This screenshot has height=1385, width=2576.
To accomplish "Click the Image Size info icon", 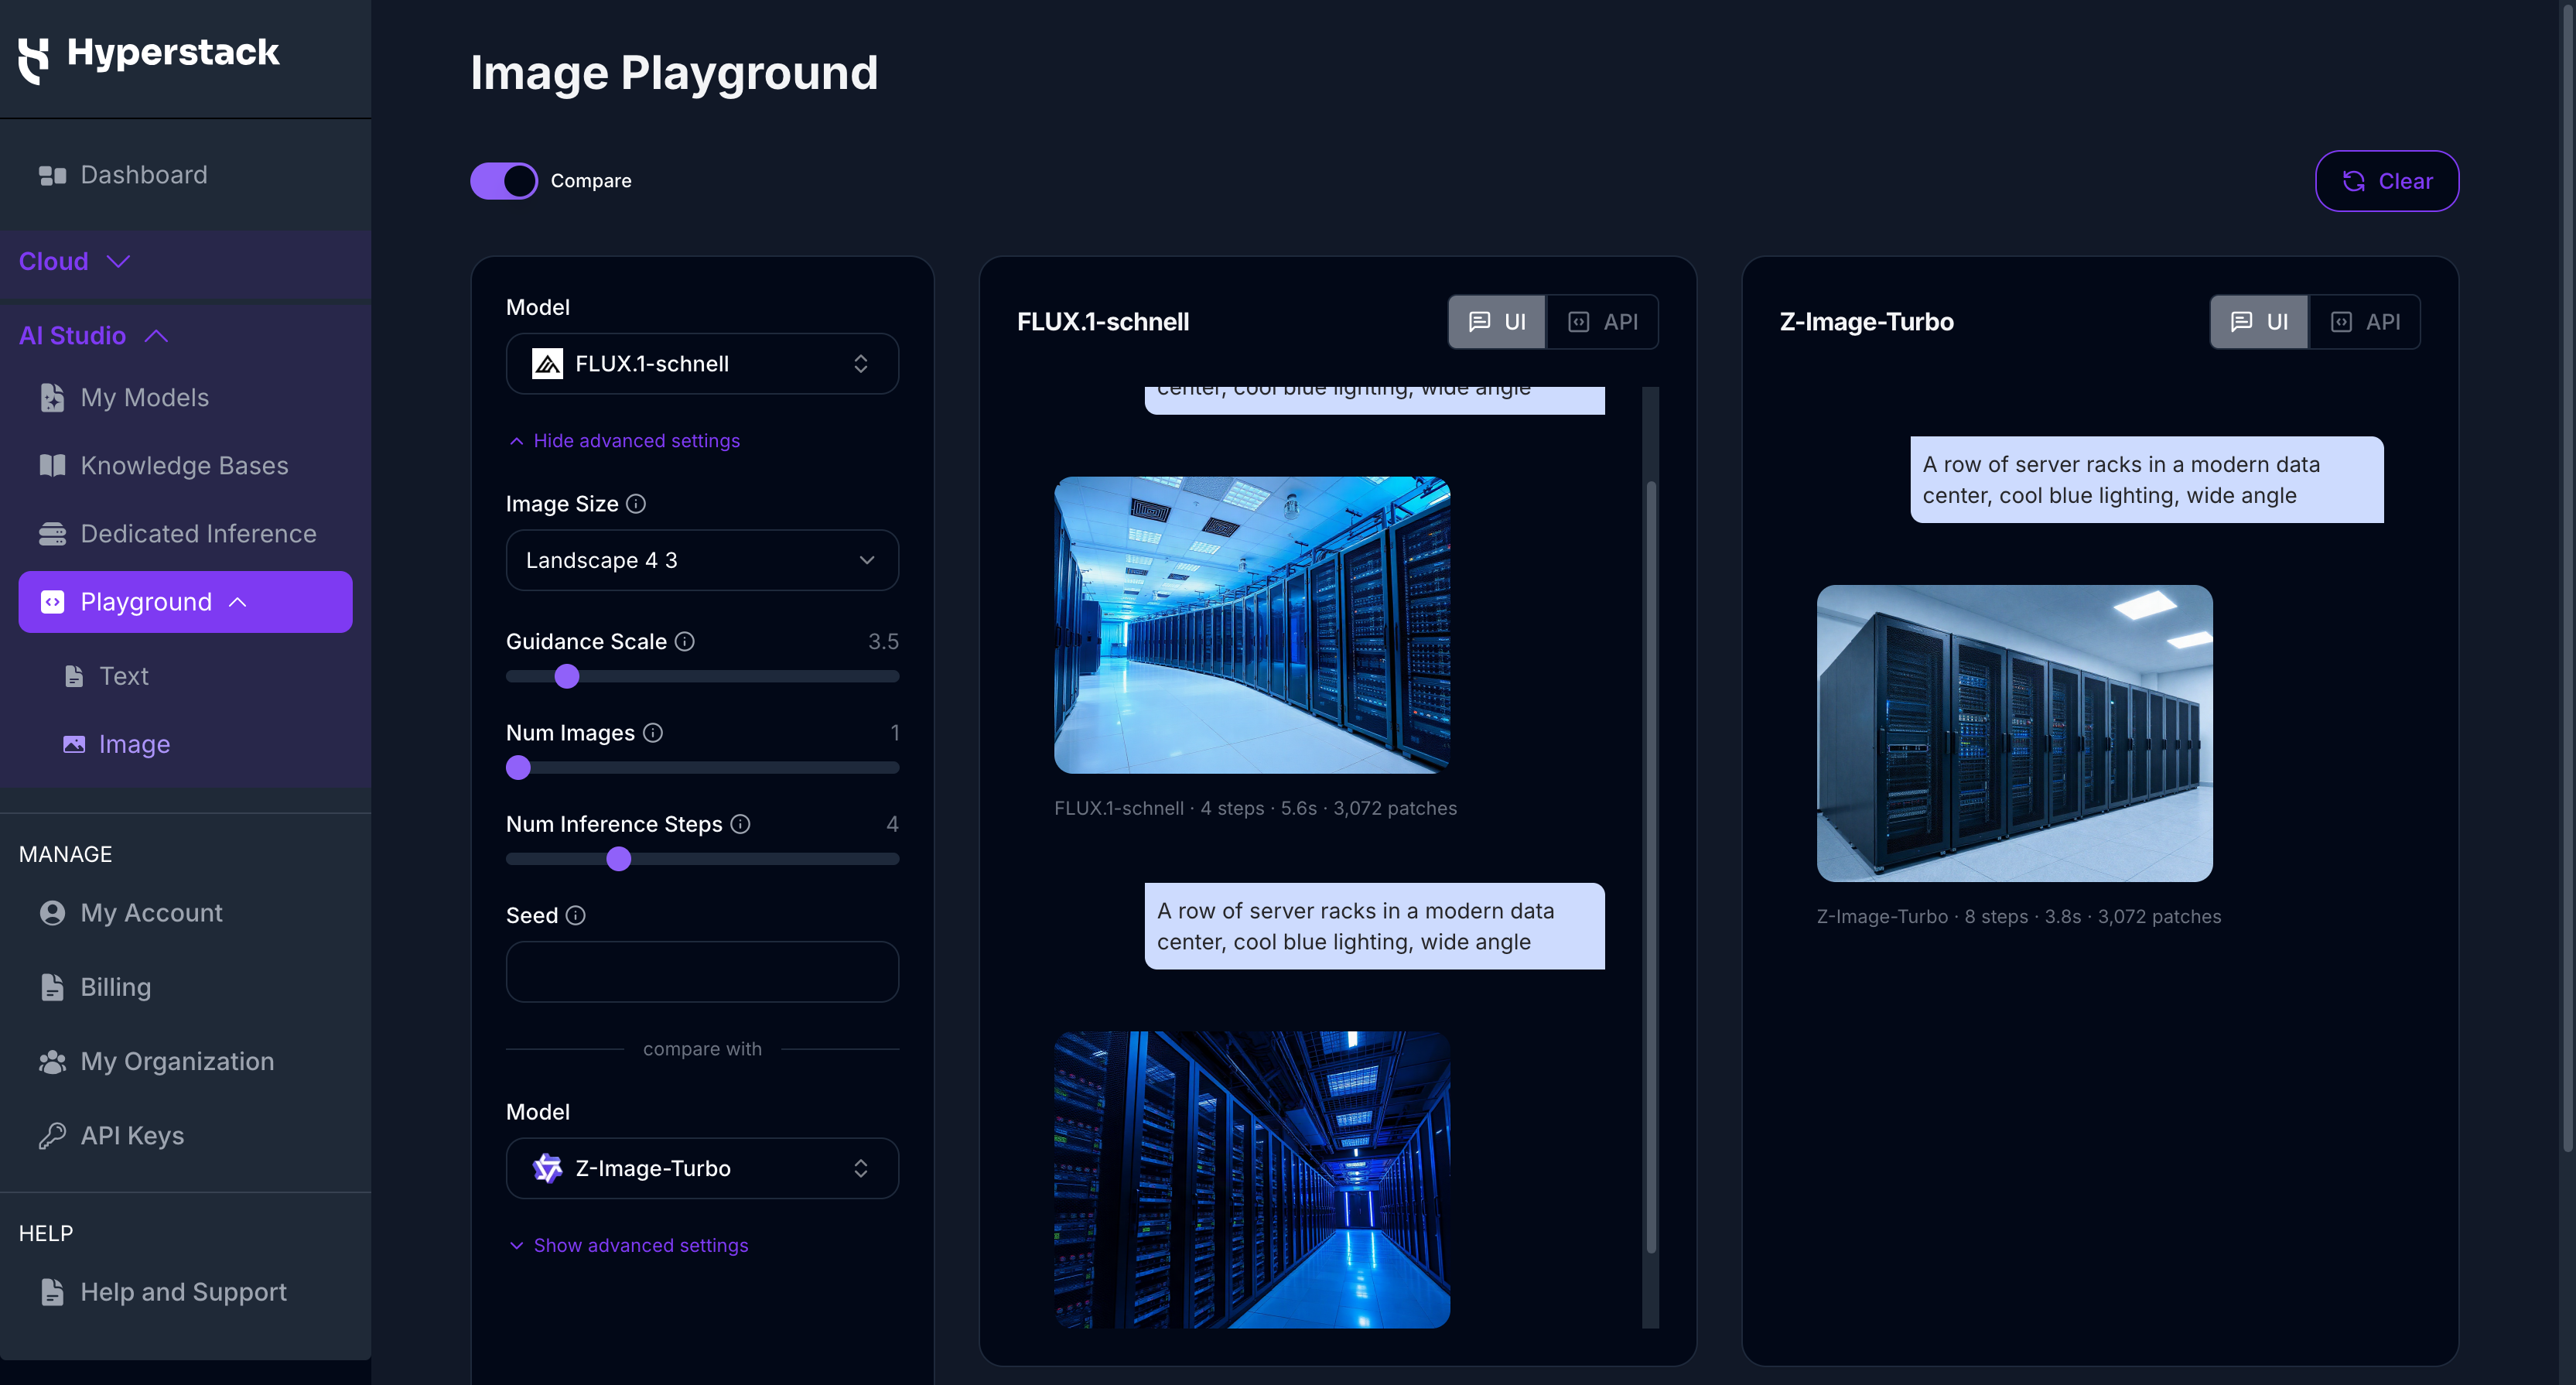I will tap(636, 504).
